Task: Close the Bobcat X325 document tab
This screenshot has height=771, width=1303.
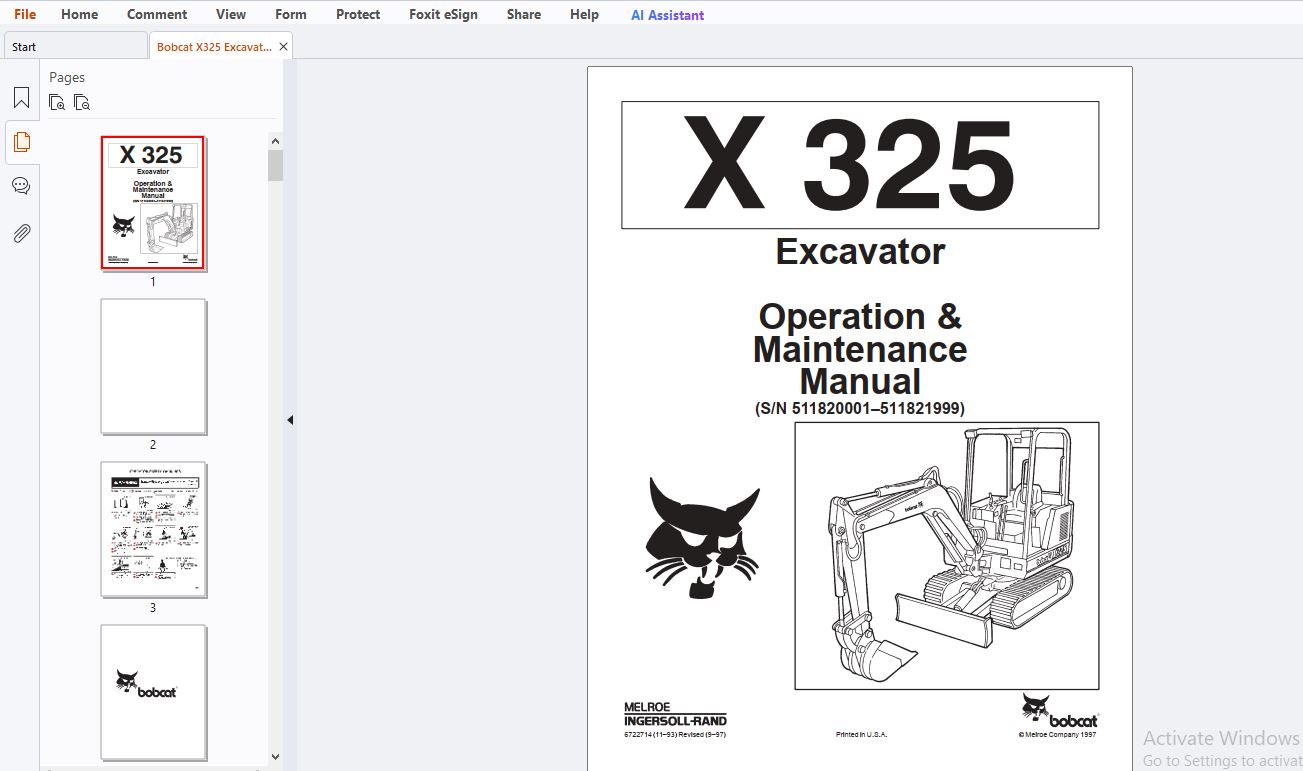Action: [284, 46]
